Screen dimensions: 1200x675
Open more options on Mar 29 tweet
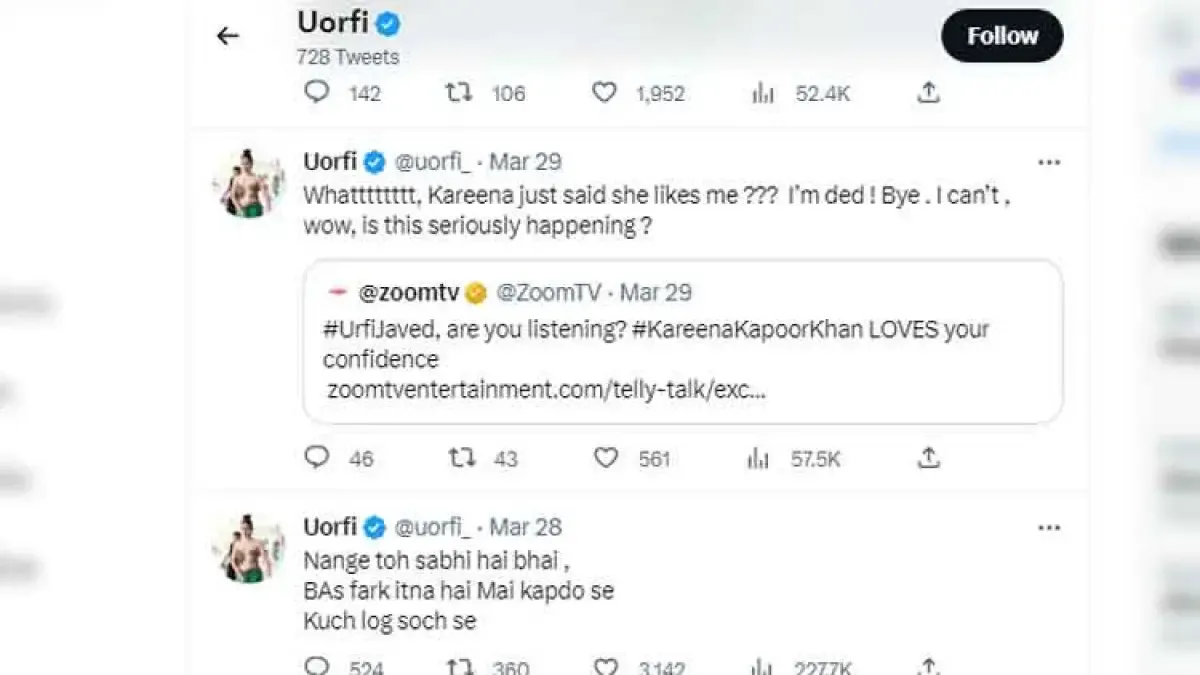click(1048, 162)
